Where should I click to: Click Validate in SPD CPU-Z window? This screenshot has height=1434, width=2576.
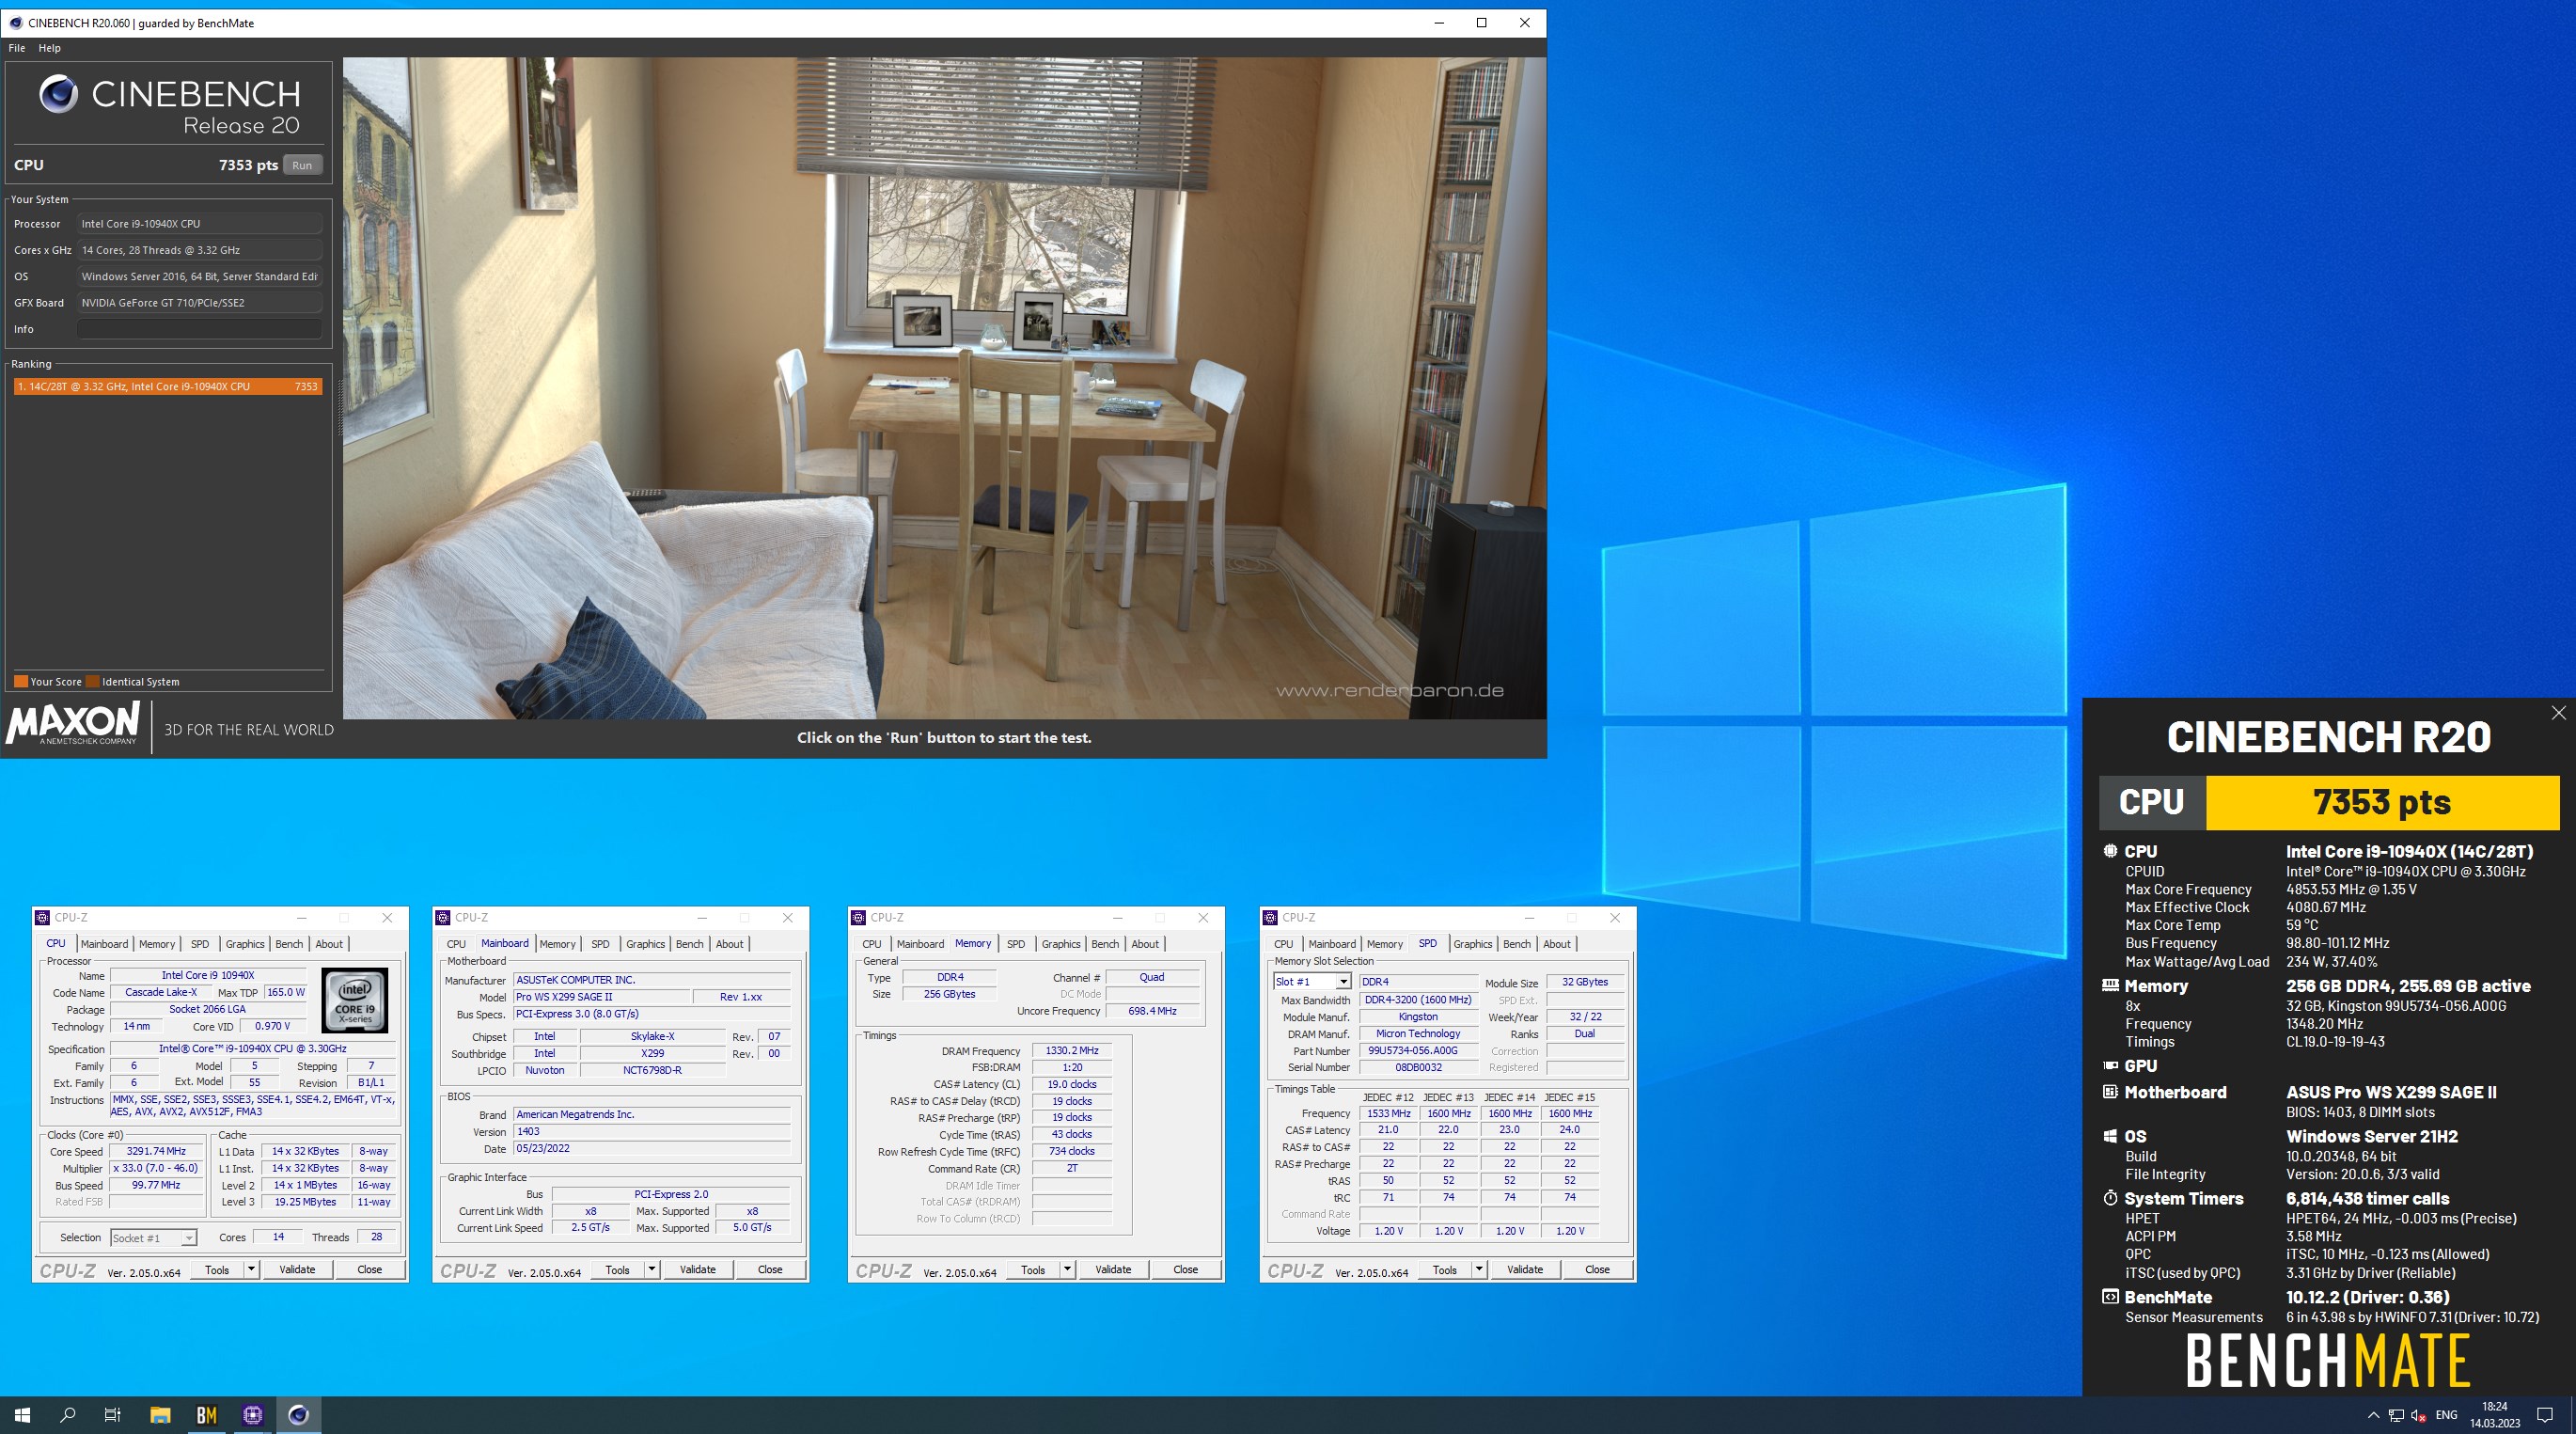pyautogui.click(x=1525, y=1269)
